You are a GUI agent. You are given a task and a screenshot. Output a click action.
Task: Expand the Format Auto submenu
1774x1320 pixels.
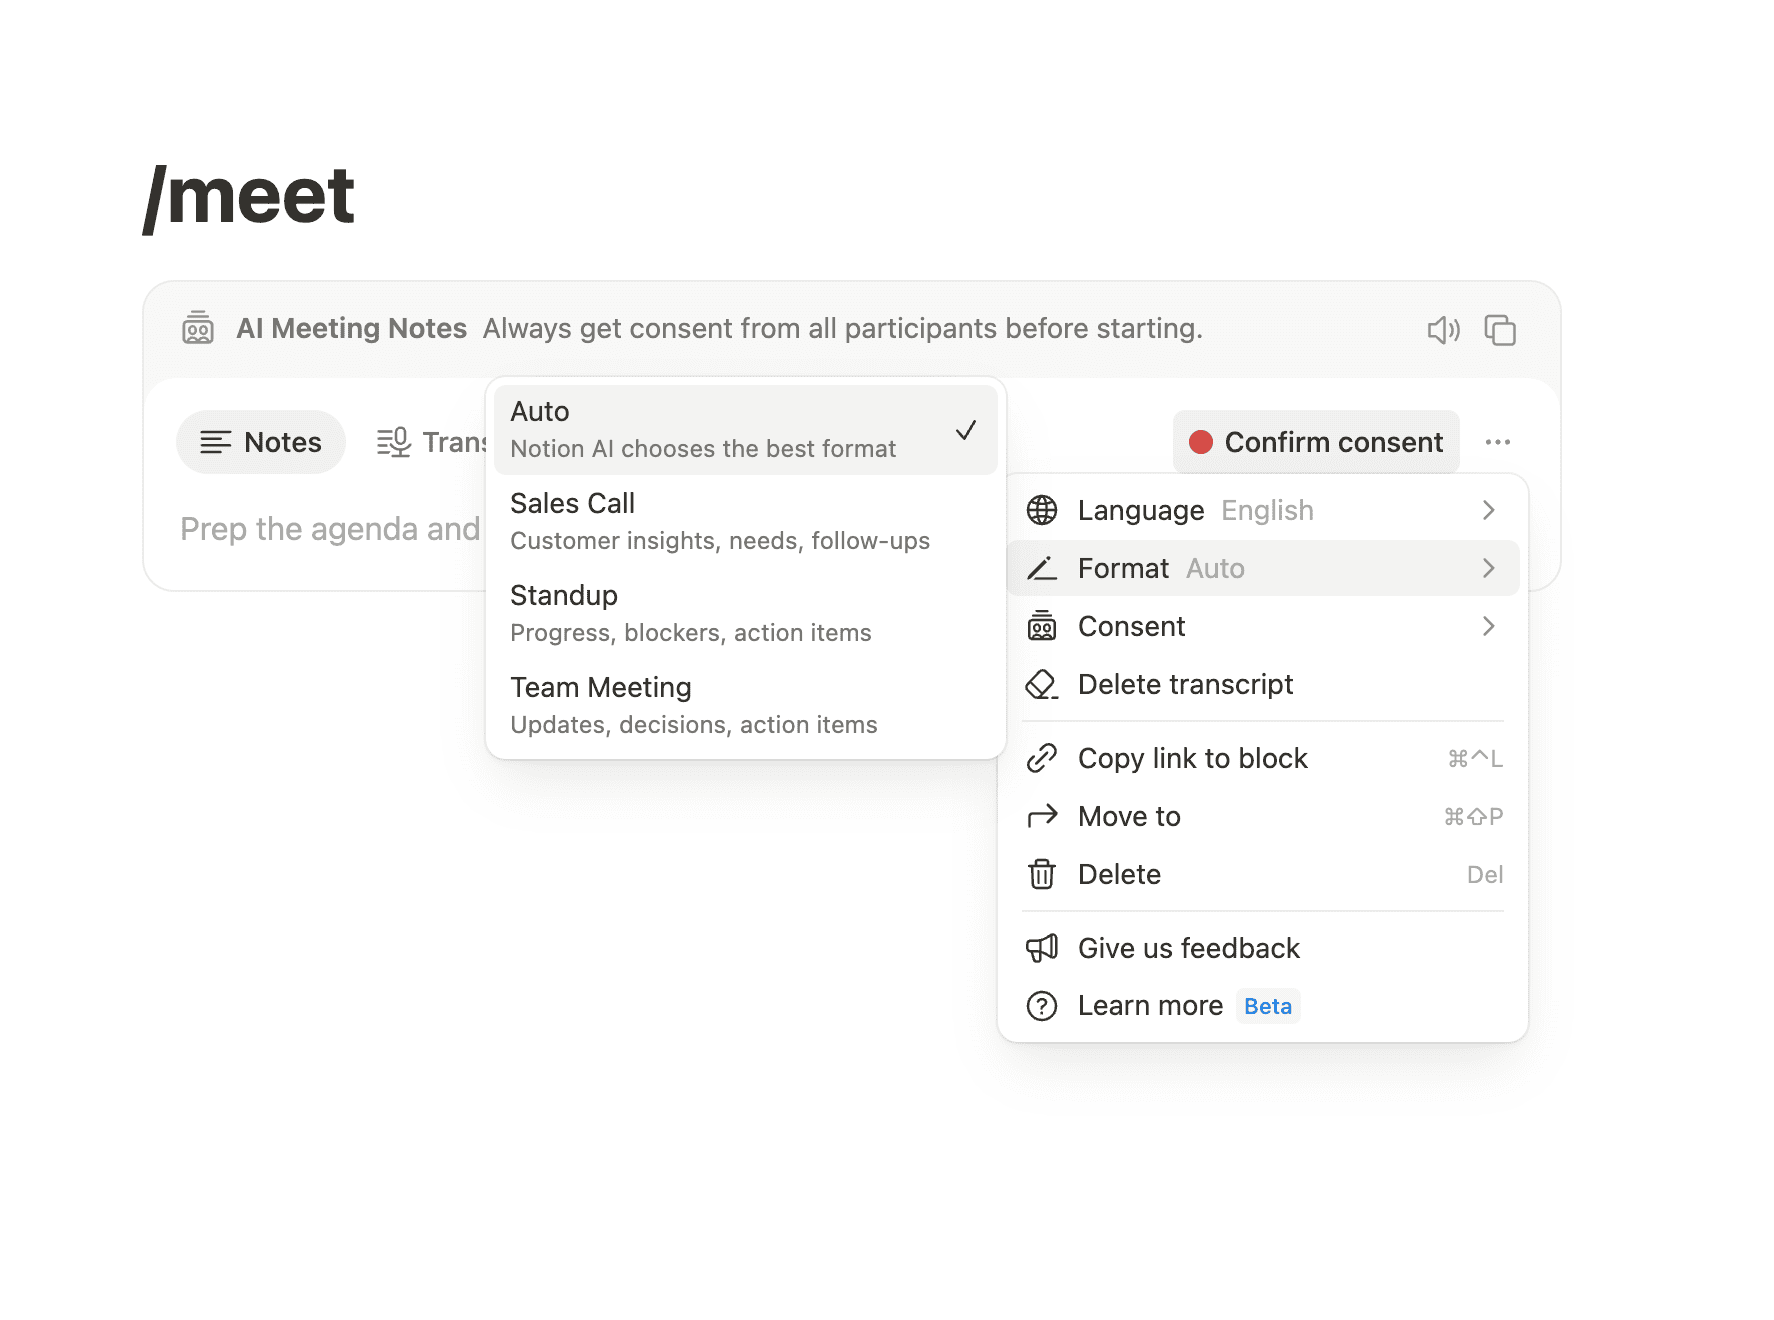coord(1263,568)
